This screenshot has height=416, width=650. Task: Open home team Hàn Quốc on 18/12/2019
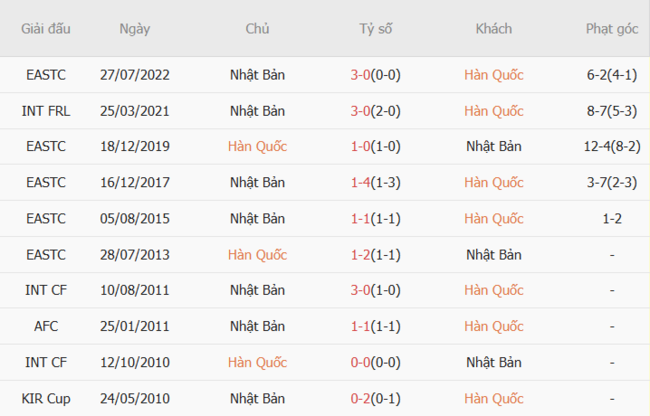pos(257,147)
